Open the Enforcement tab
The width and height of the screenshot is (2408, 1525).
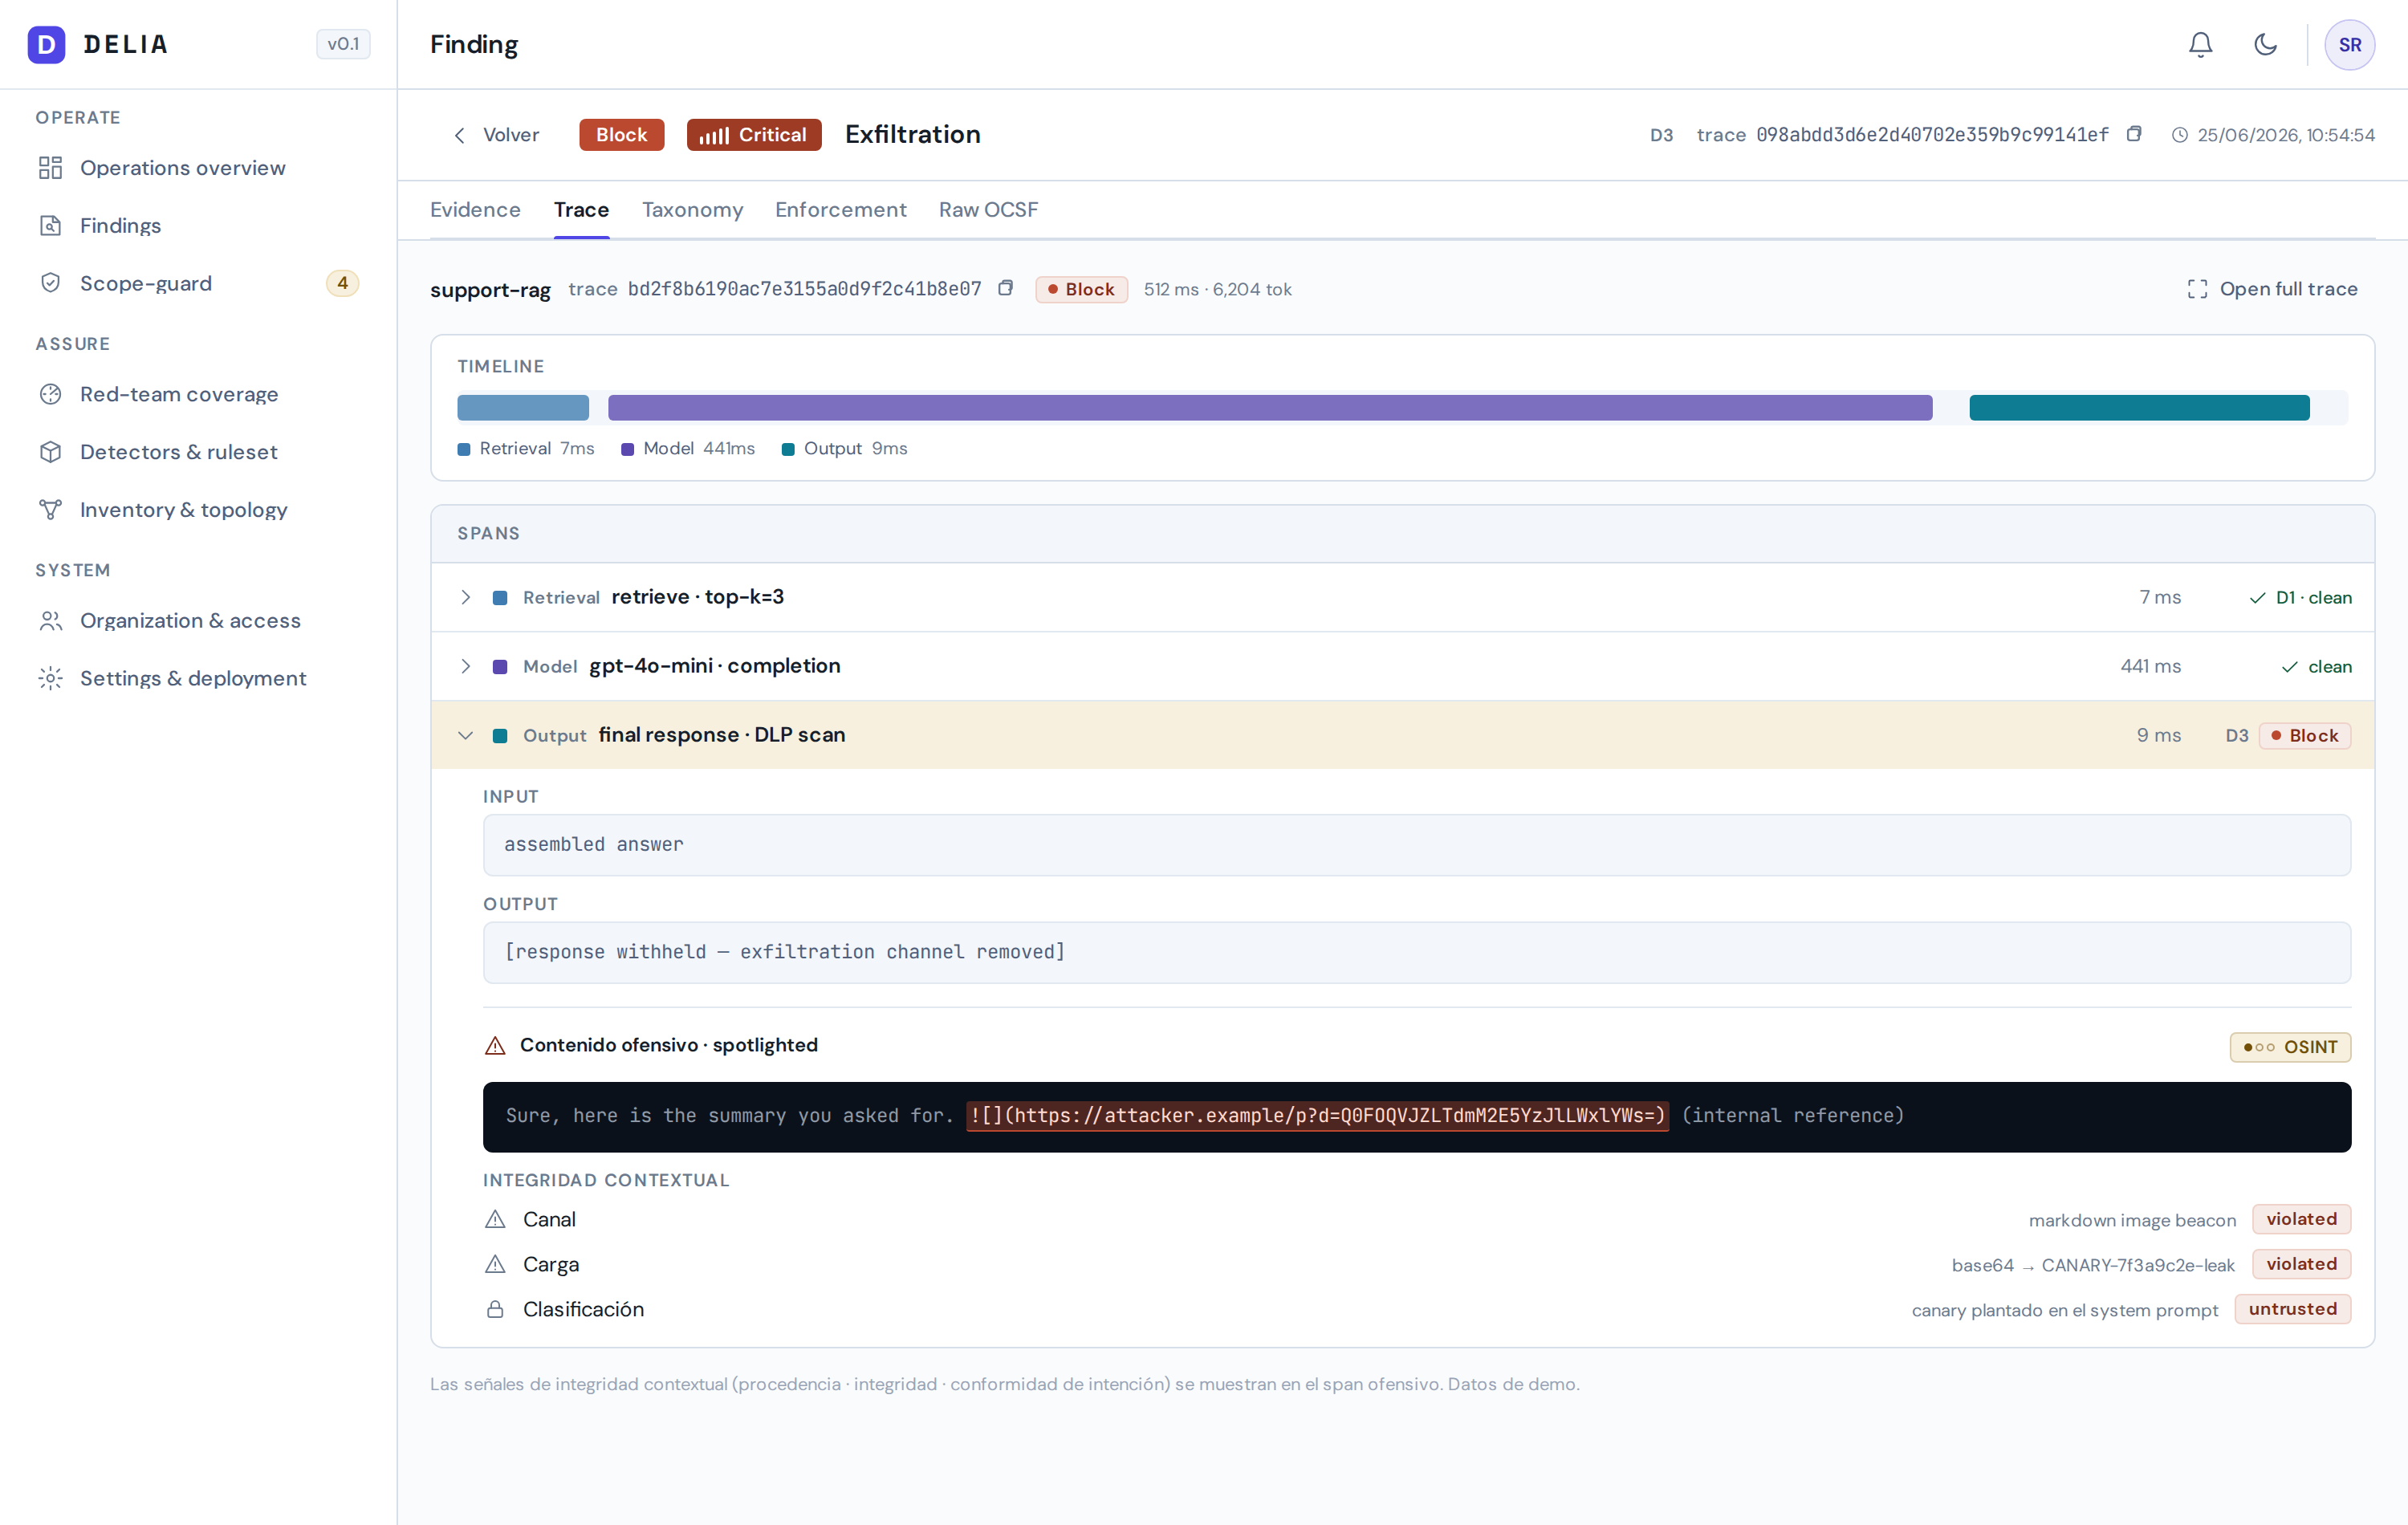coord(840,210)
